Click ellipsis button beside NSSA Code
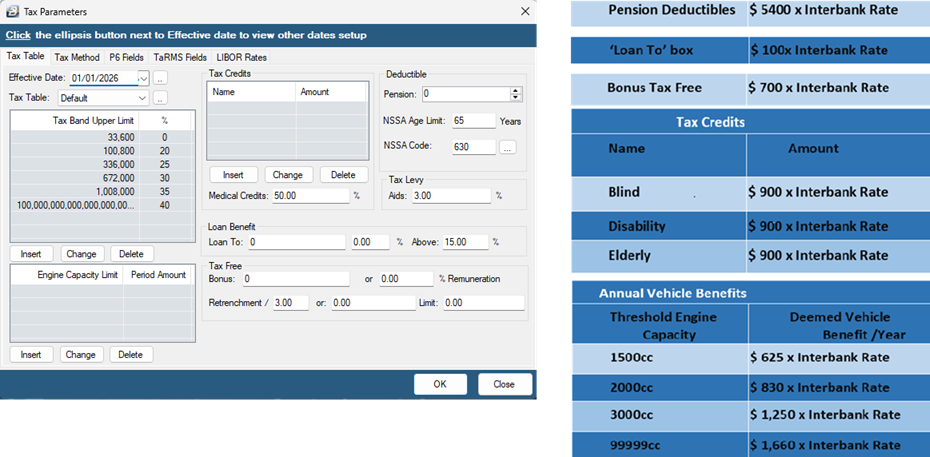This screenshot has width=930, height=457. tap(508, 147)
